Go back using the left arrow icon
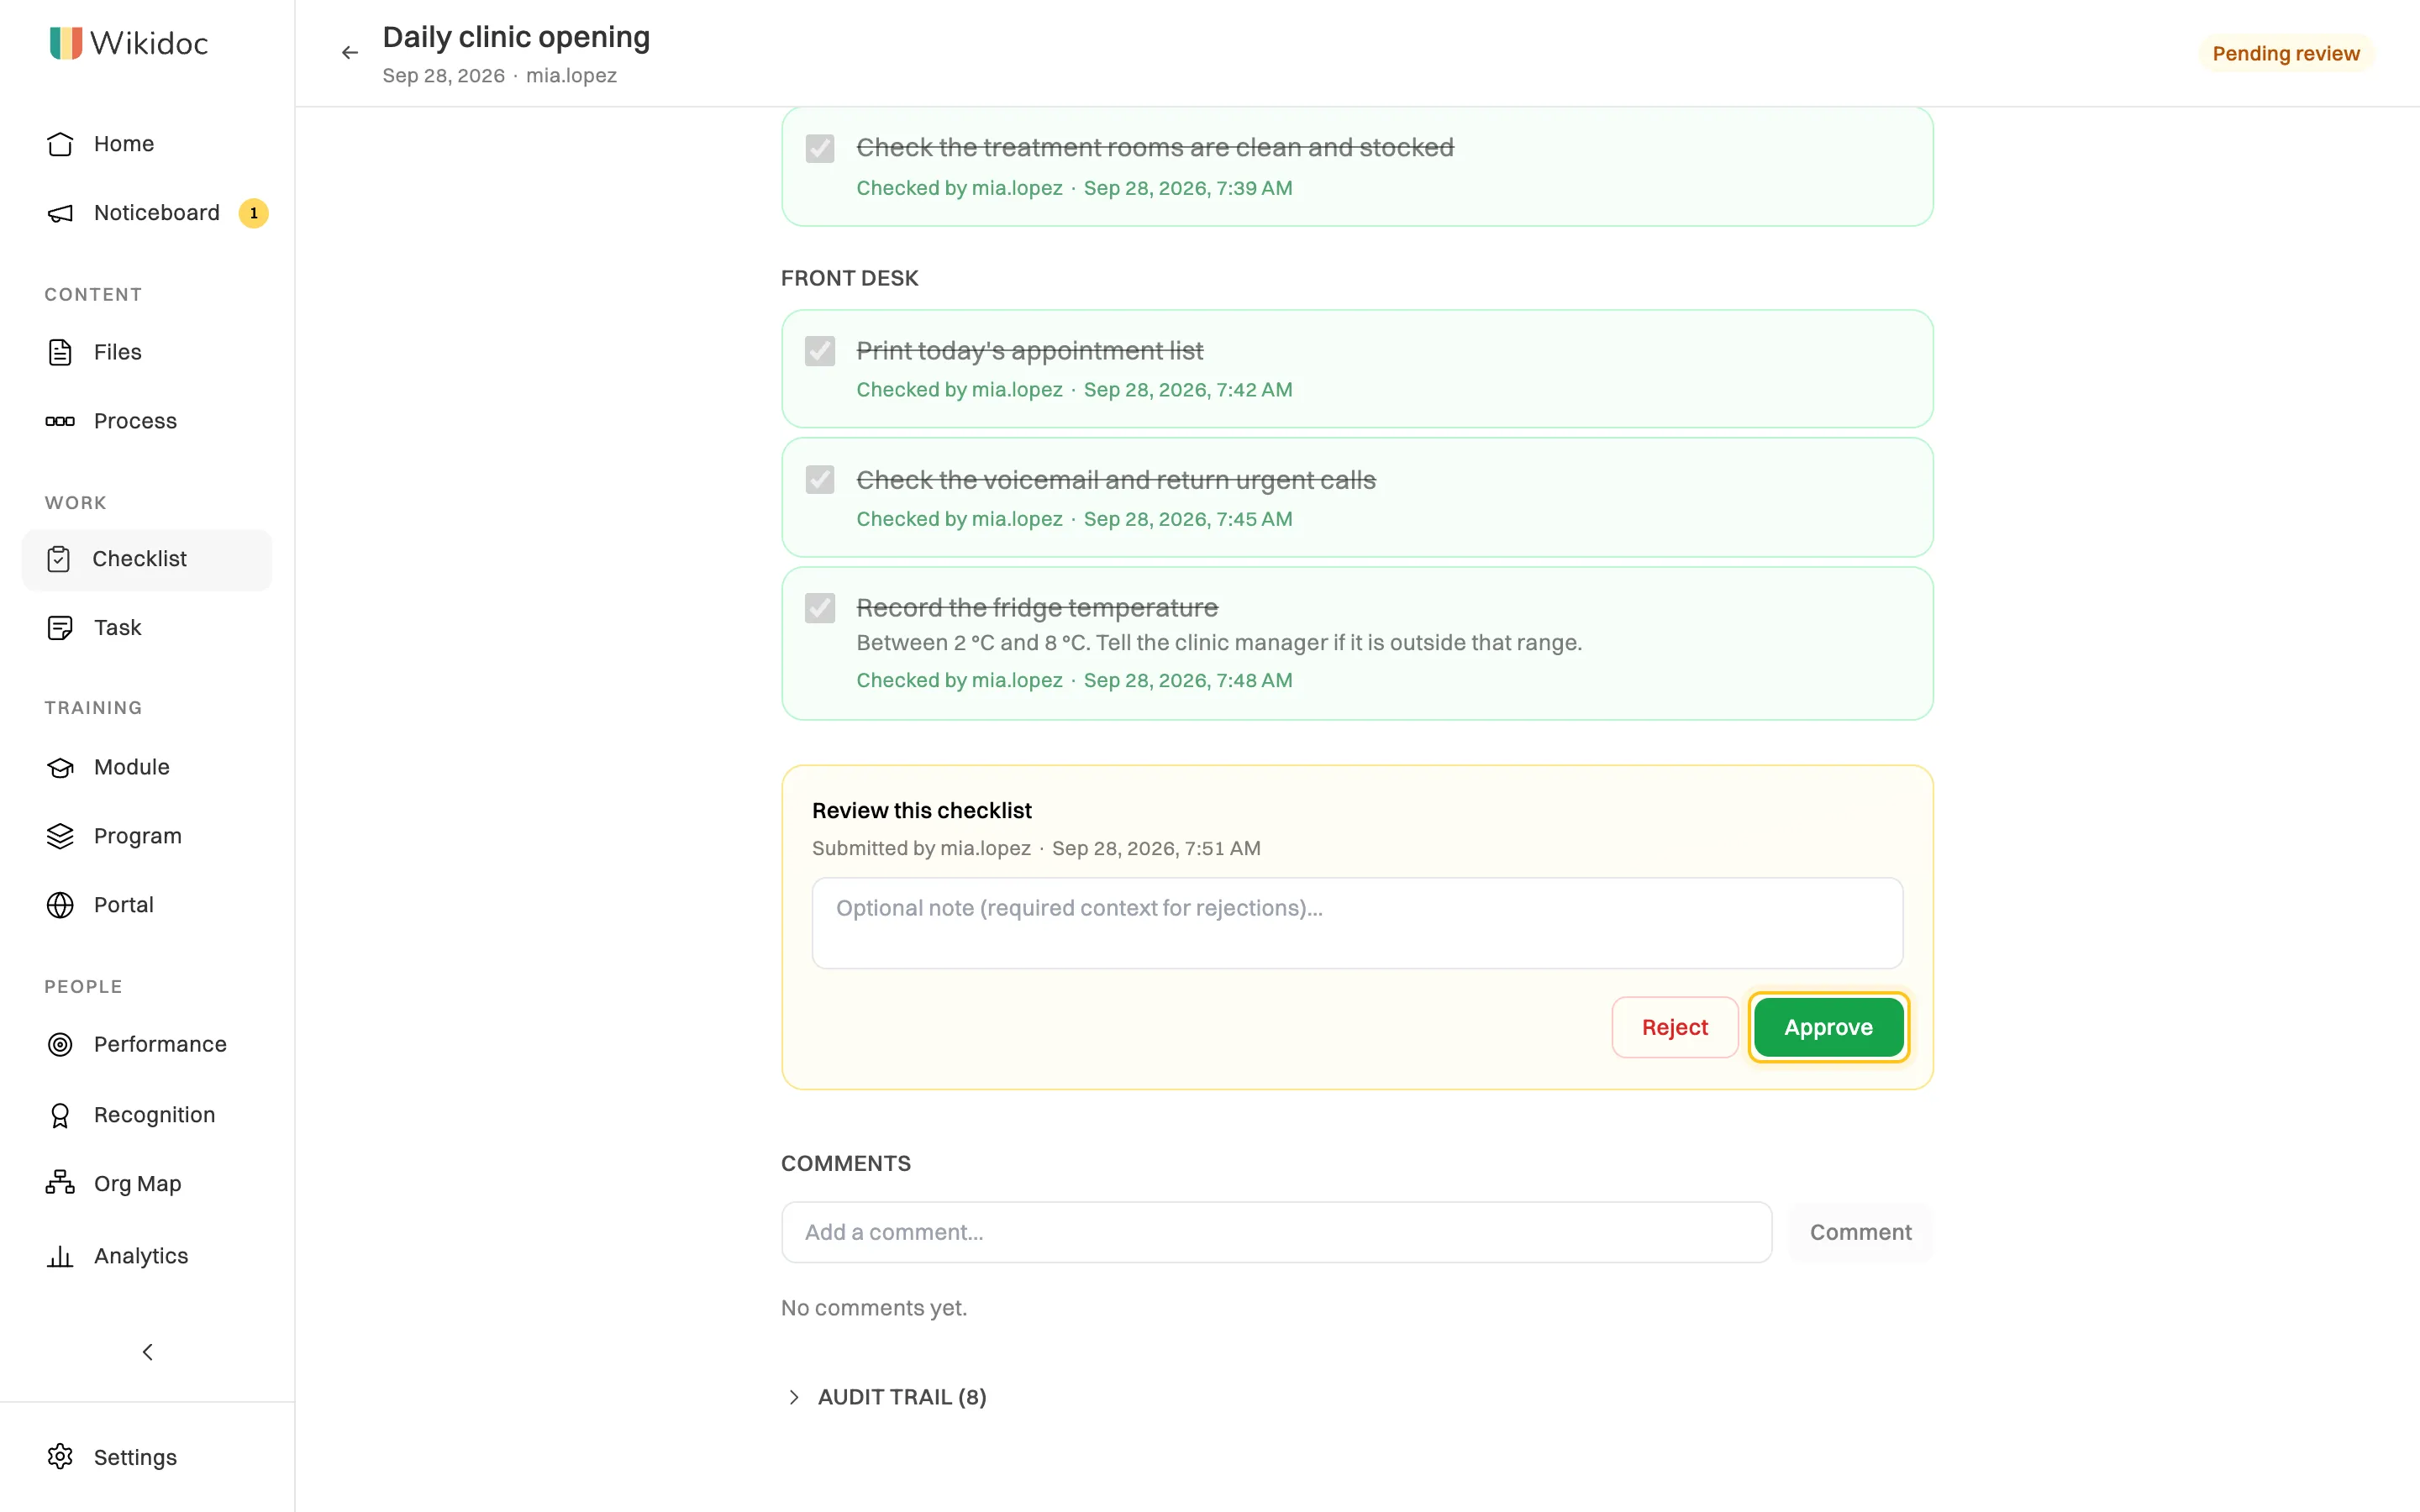This screenshot has width=2420, height=1512. pos(349,52)
